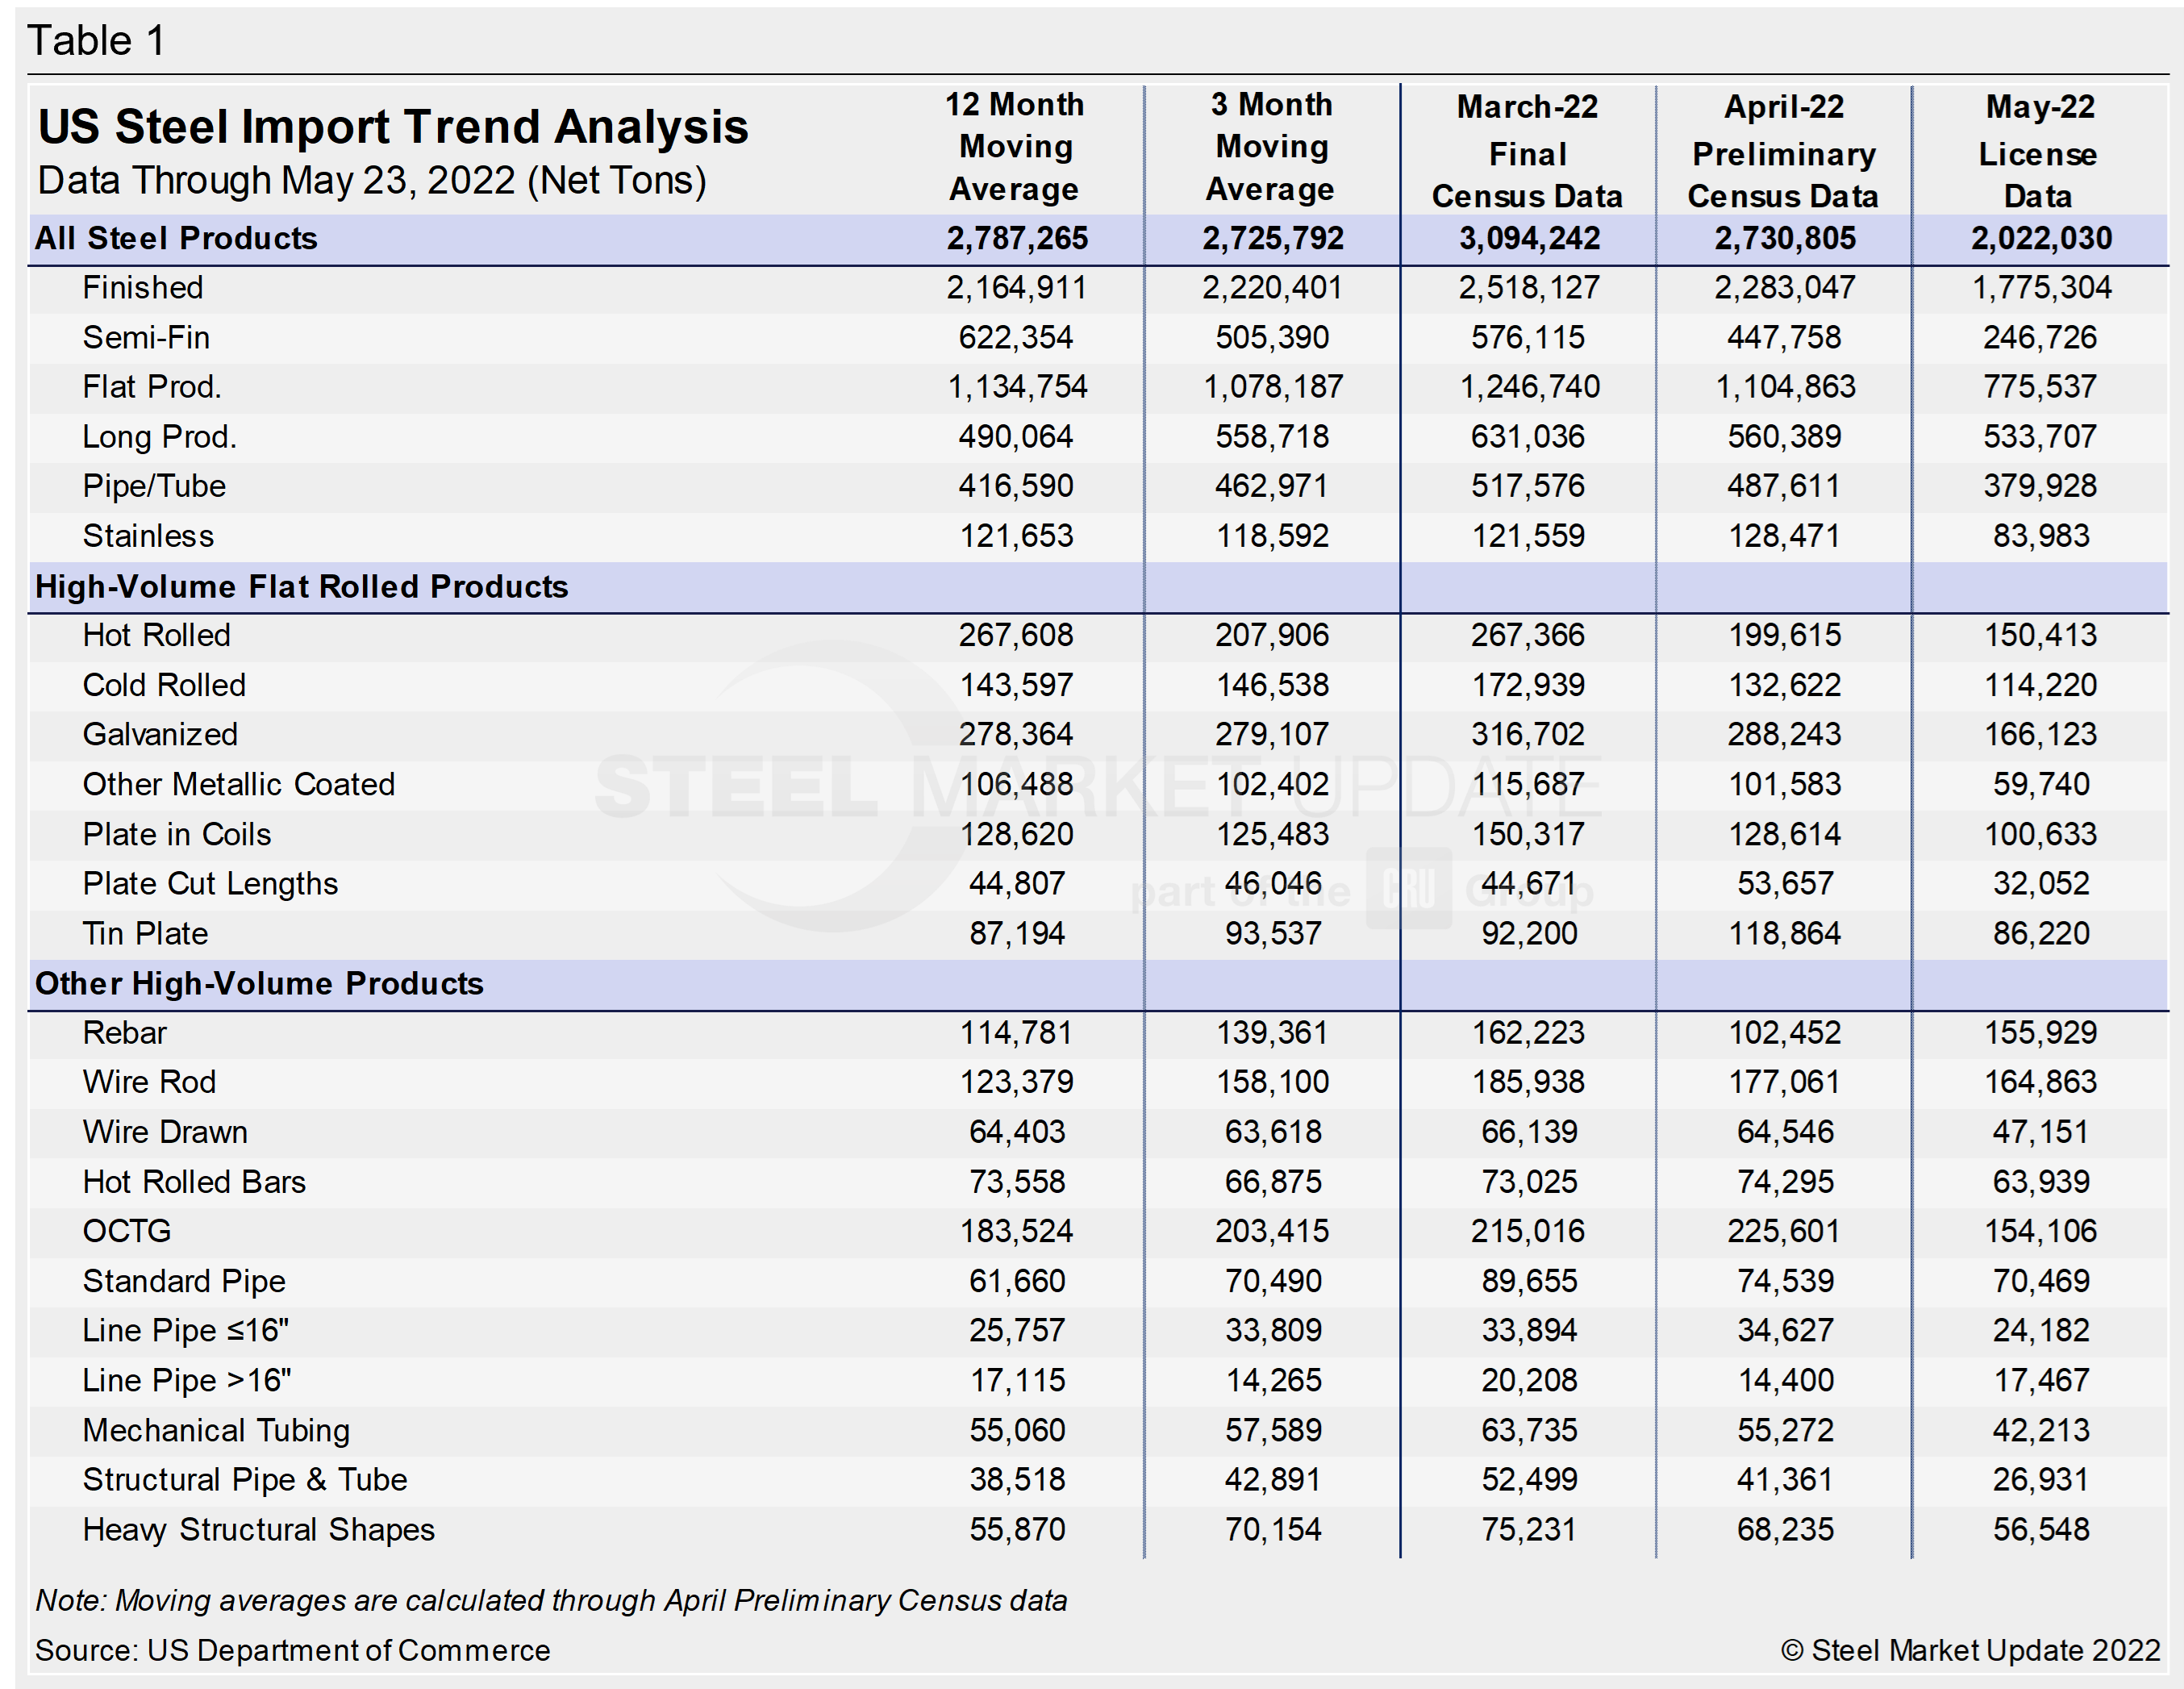Click the "12 Month Moving Average" column header

[x=1015, y=147]
